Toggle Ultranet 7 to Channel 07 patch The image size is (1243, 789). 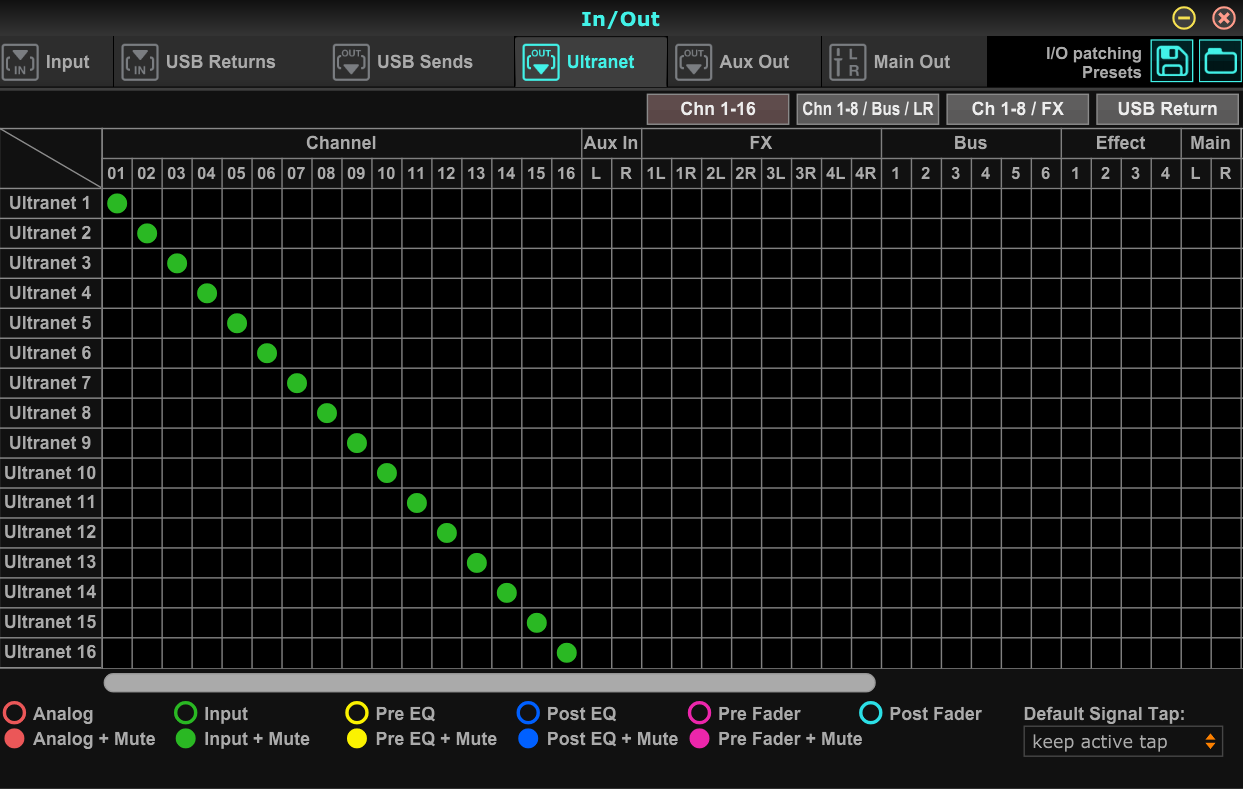[297, 383]
